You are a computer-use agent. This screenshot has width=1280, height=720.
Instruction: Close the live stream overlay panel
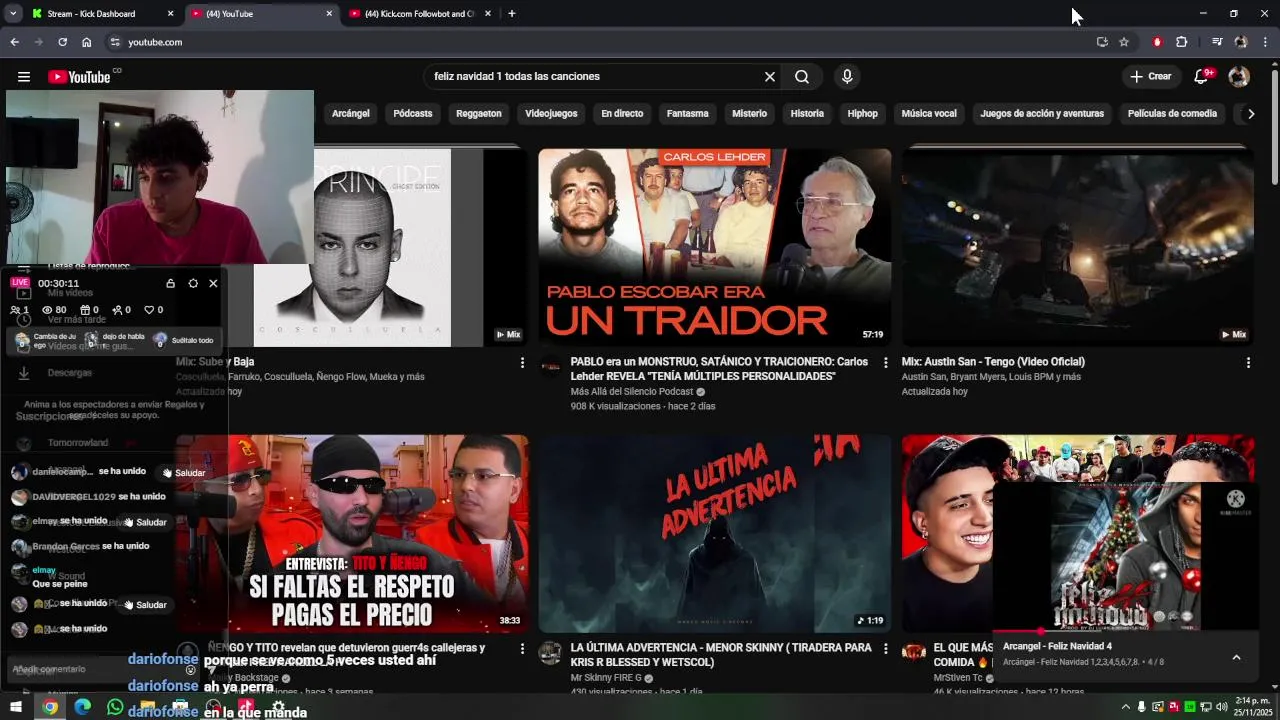click(x=213, y=284)
